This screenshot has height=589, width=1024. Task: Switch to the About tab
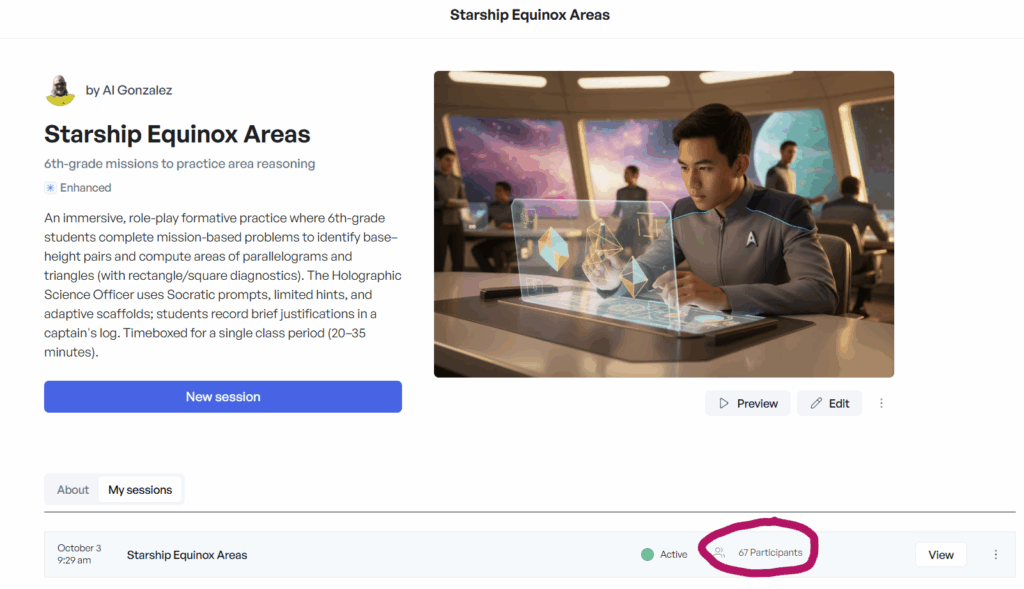click(x=73, y=490)
